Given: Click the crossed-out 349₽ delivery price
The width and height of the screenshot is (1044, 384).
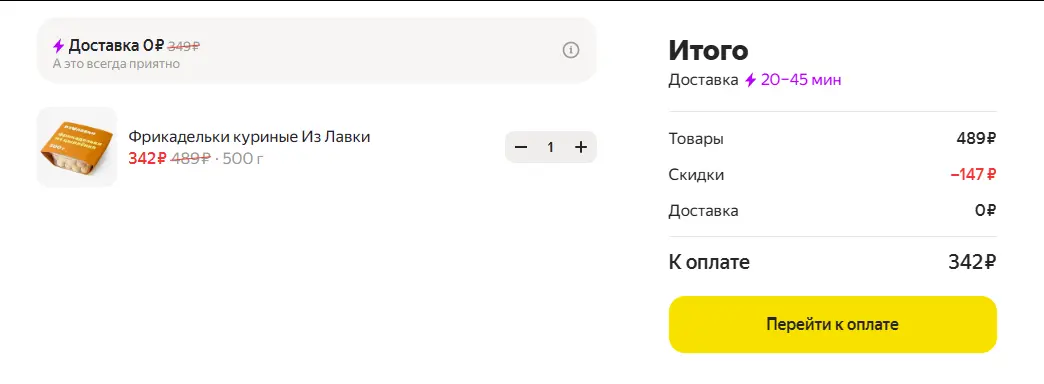Looking at the screenshot, I should click(x=184, y=46).
